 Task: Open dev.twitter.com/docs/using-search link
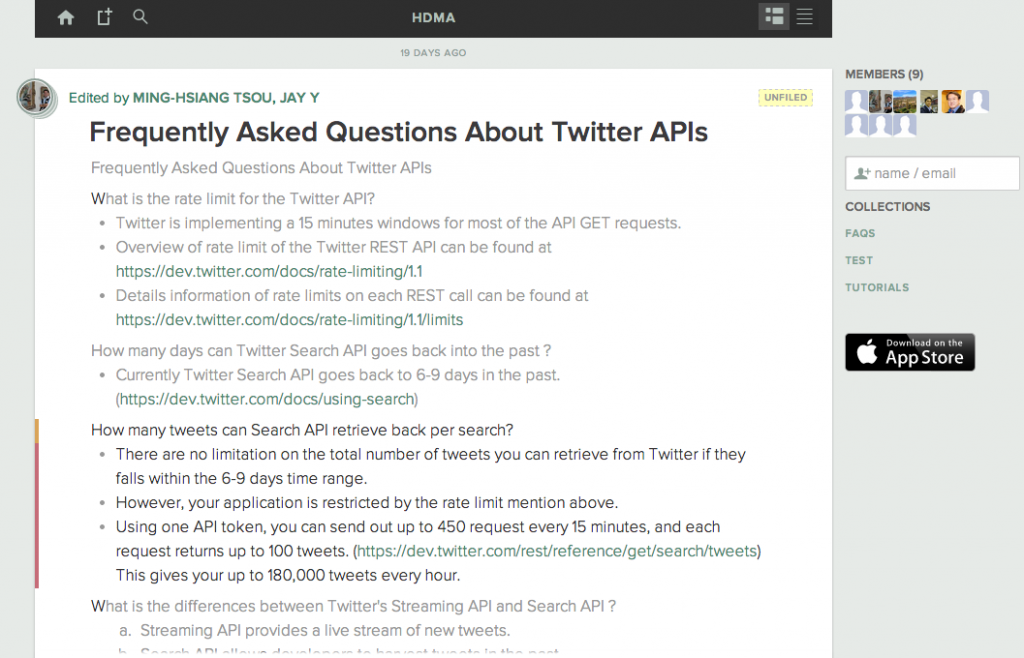click(267, 399)
